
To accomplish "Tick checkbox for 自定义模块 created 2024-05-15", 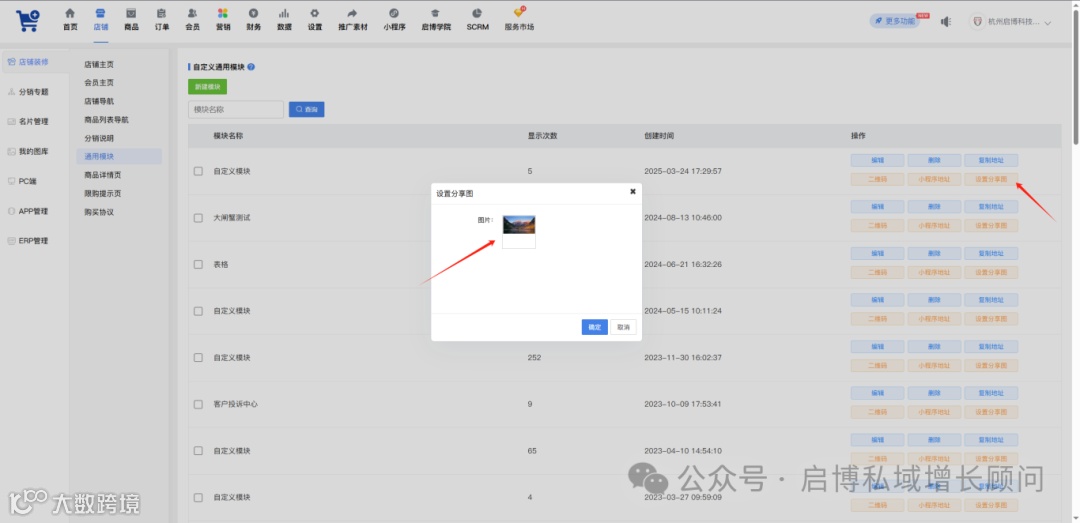I will click(198, 311).
